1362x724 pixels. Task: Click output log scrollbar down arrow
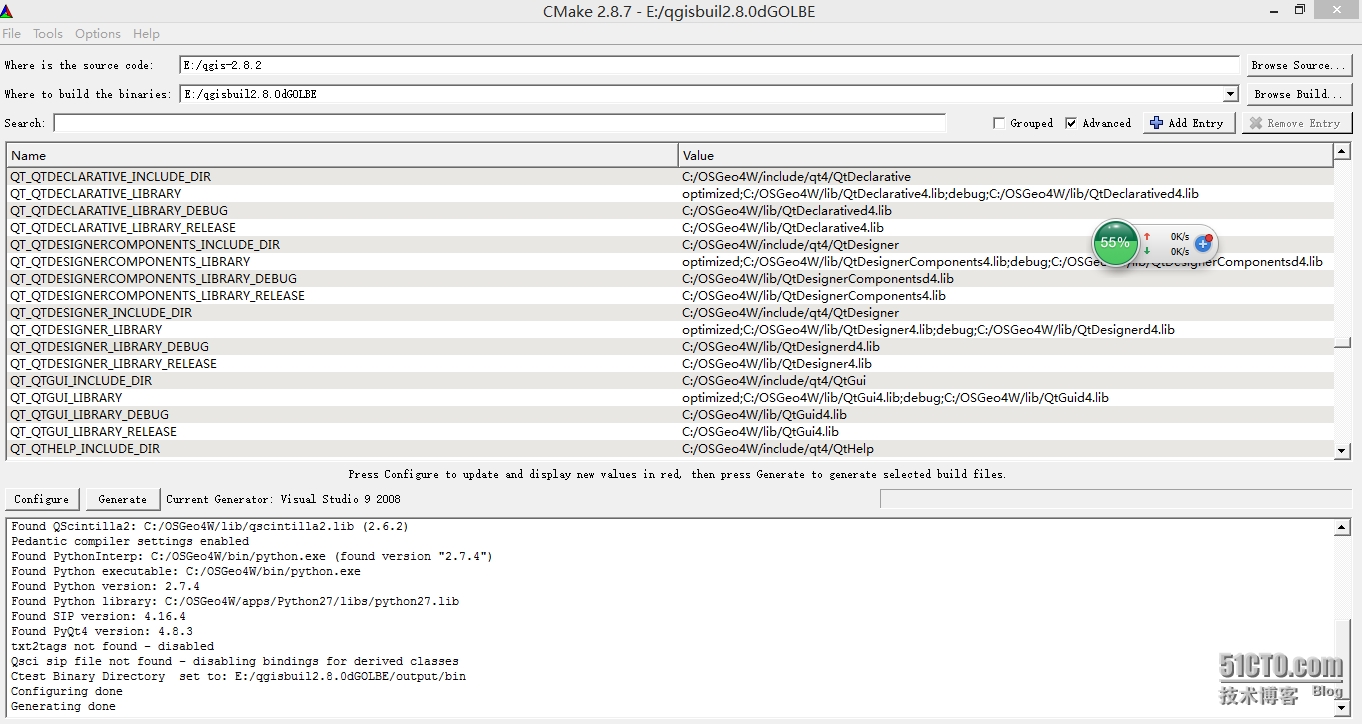pyautogui.click(x=1342, y=709)
